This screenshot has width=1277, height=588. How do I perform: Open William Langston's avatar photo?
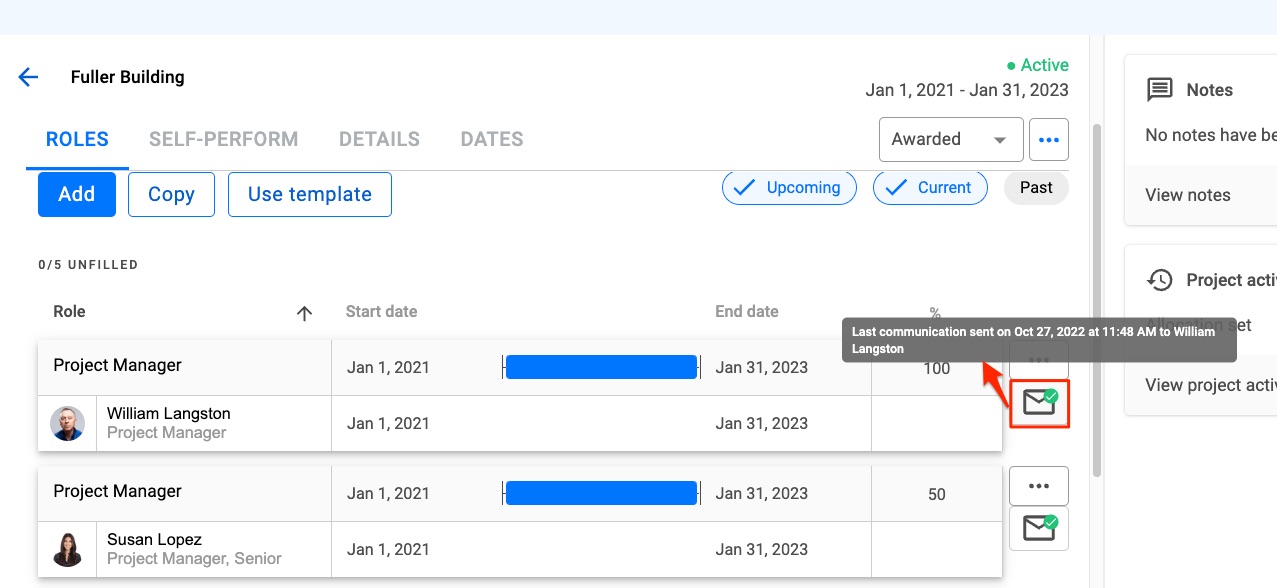68,424
